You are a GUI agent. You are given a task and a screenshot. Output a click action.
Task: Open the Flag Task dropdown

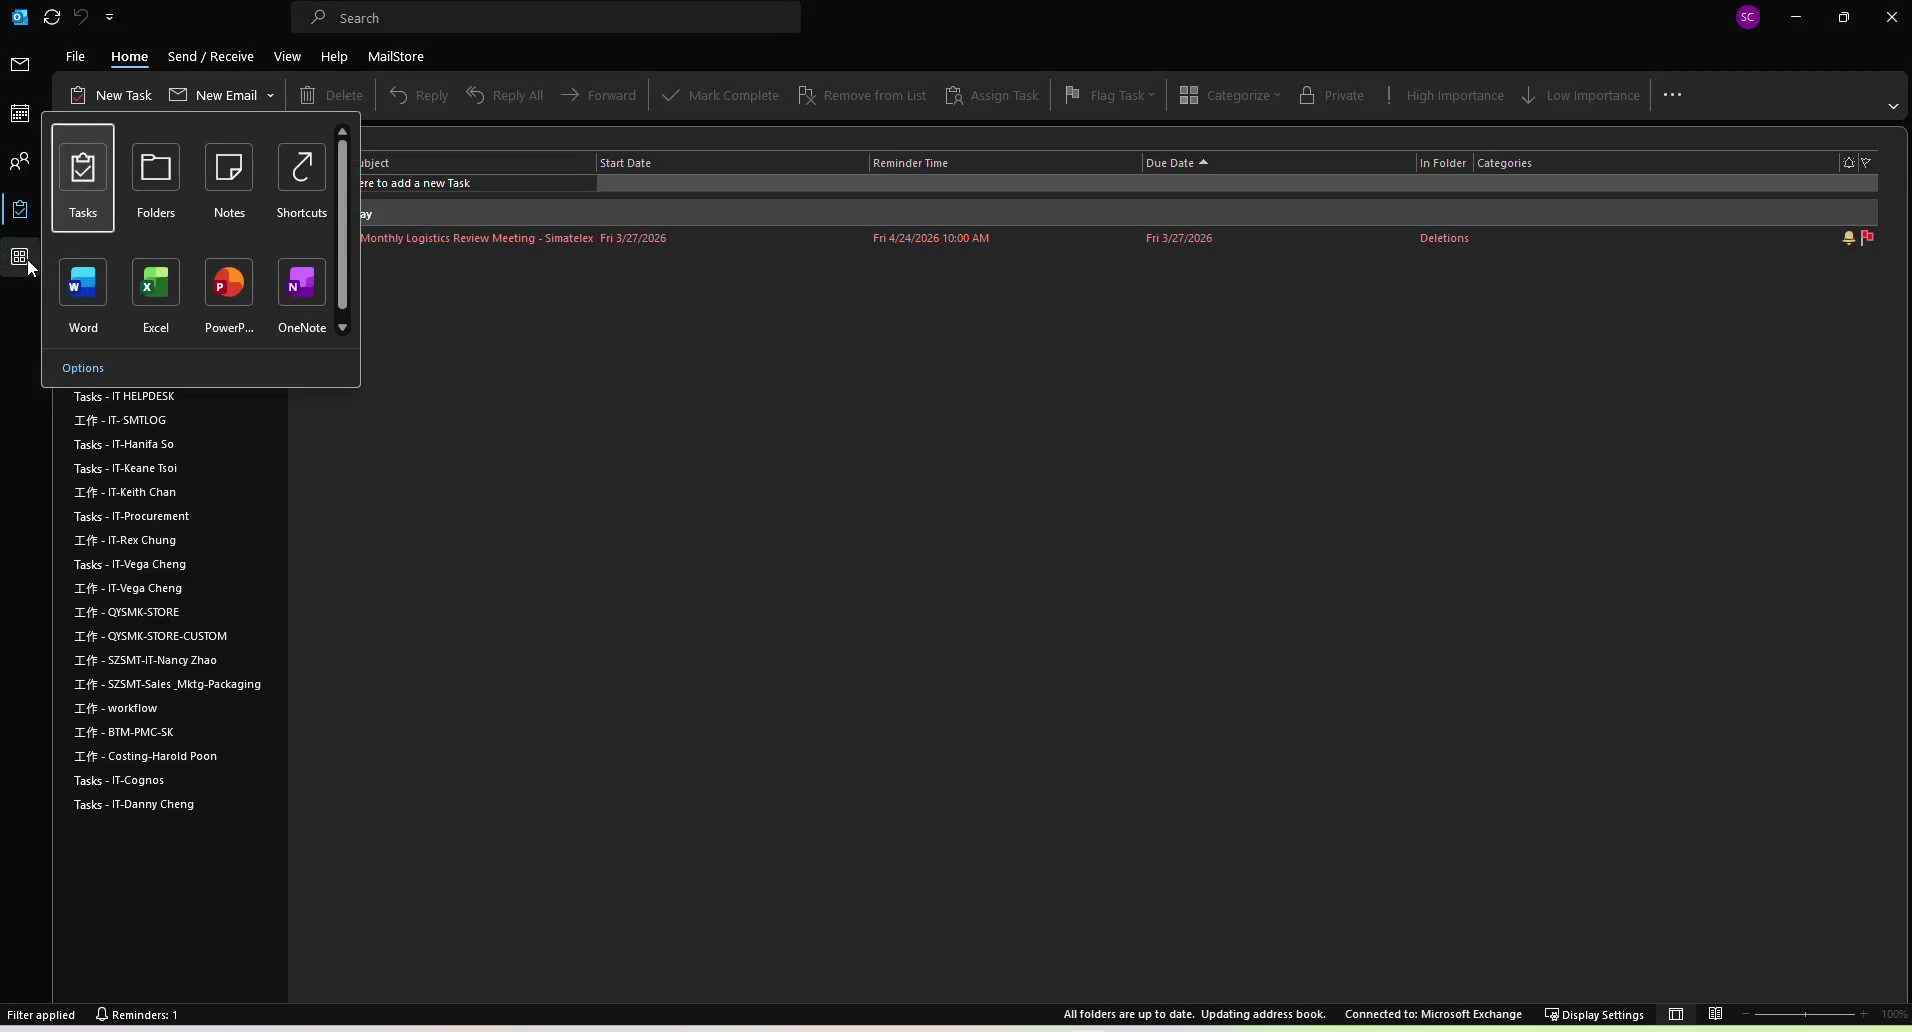tap(1109, 95)
